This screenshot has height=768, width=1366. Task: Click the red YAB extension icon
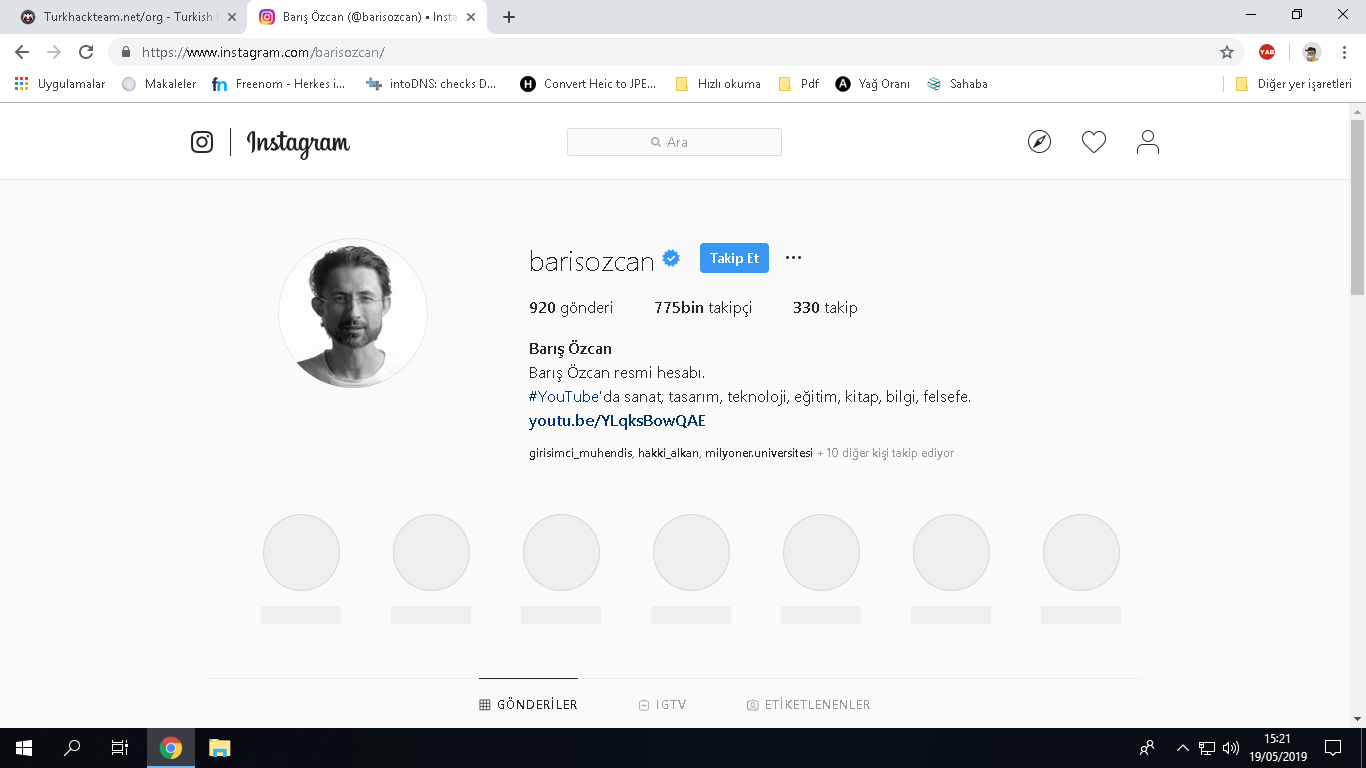(x=1267, y=52)
